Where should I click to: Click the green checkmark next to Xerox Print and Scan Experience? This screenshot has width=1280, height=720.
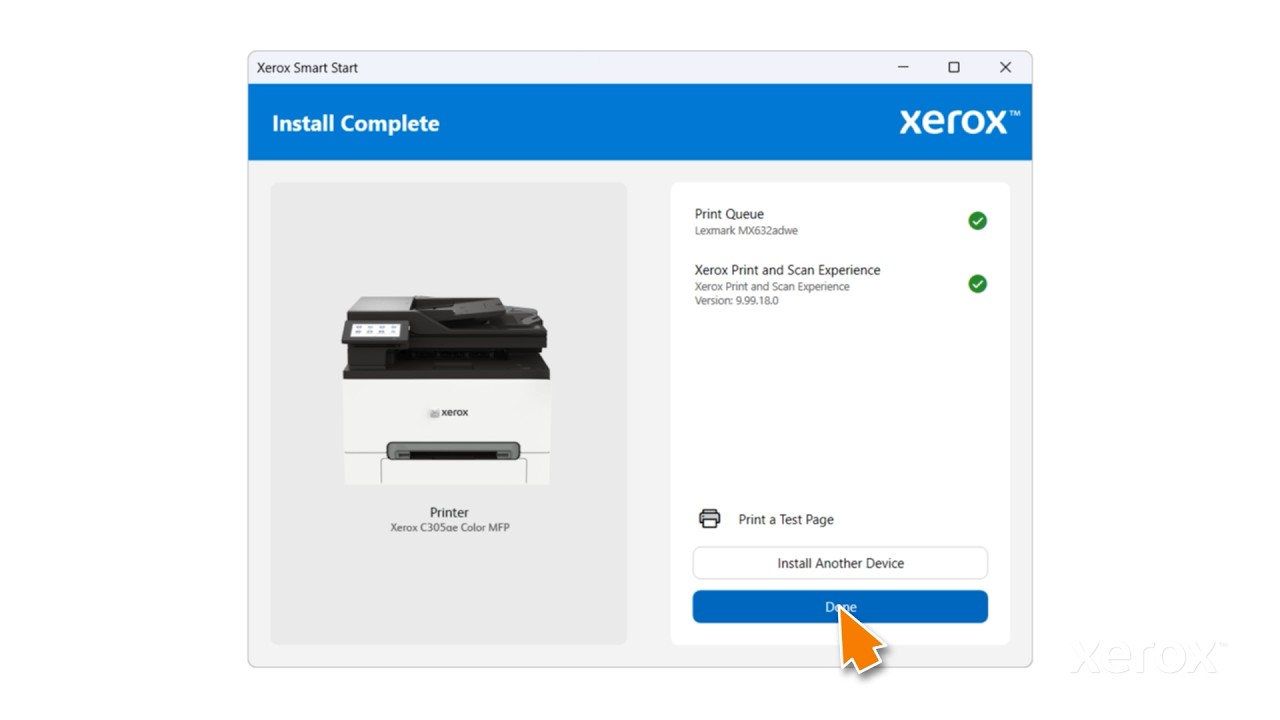click(x=977, y=284)
